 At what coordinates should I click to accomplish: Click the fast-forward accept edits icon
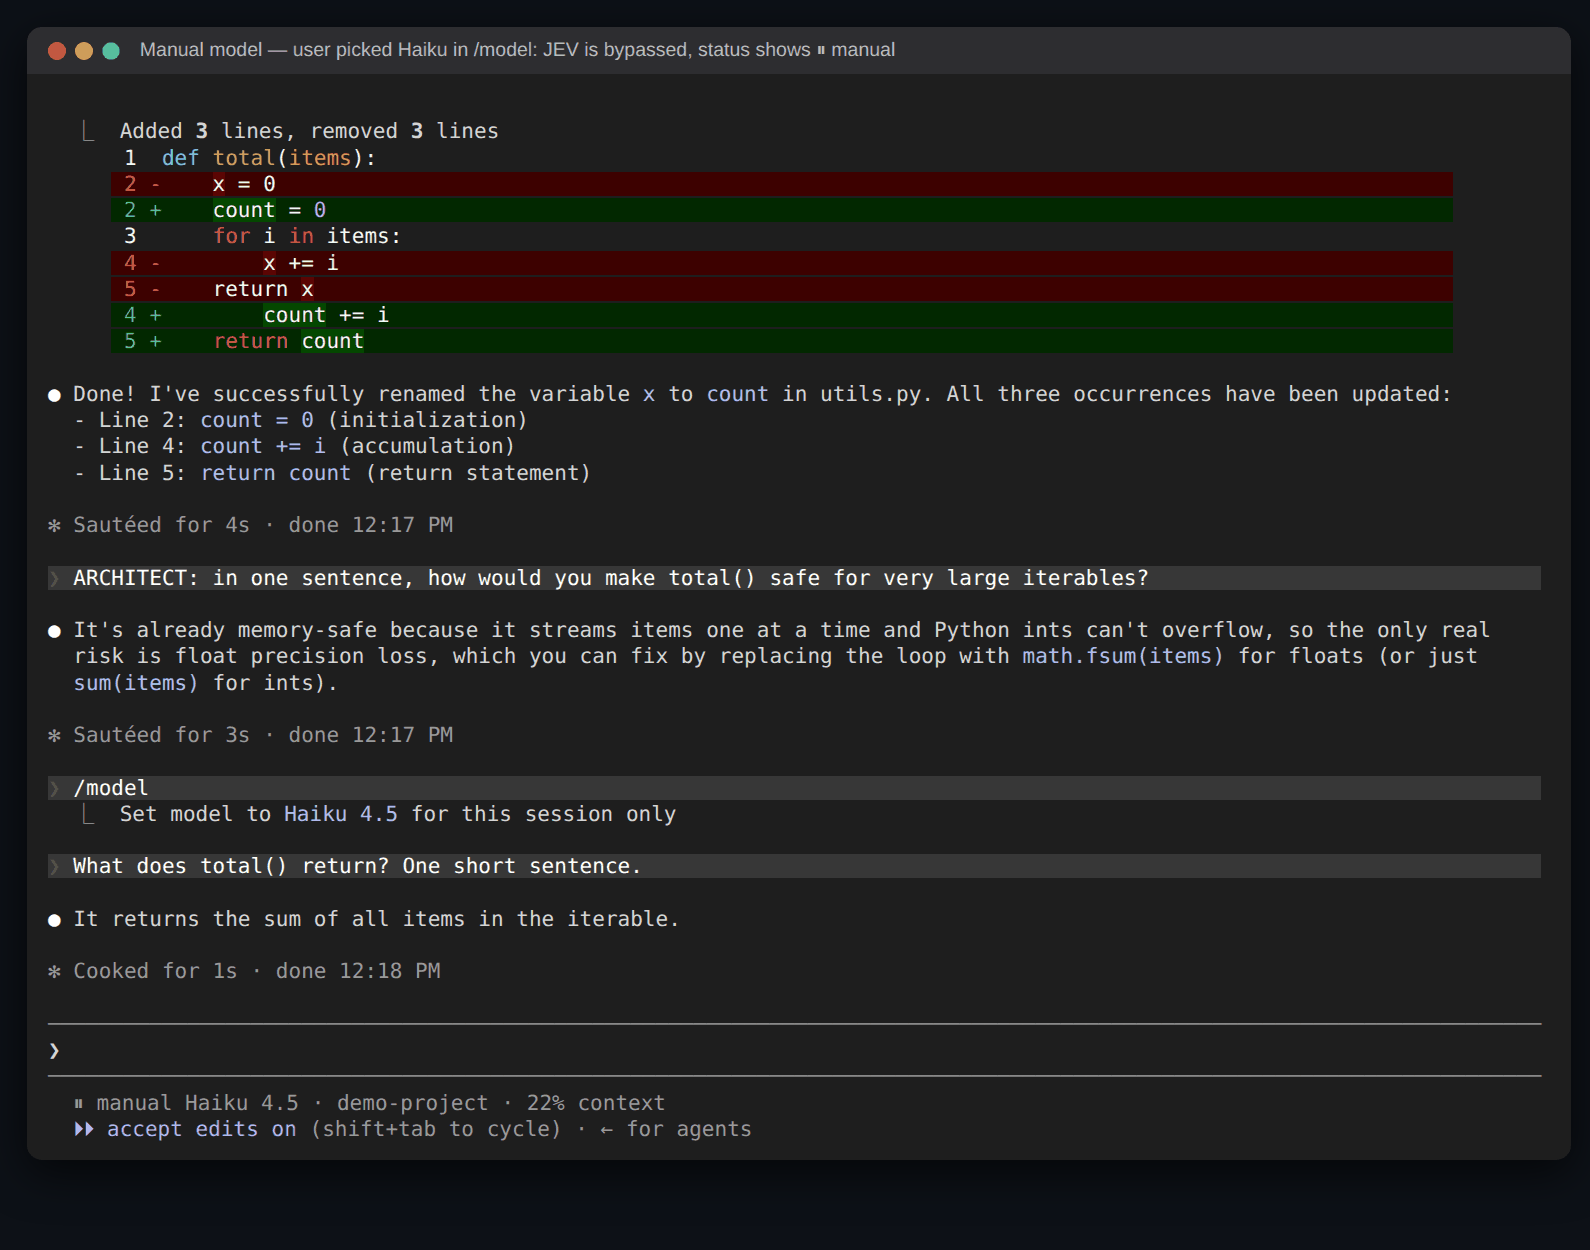click(x=84, y=1129)
